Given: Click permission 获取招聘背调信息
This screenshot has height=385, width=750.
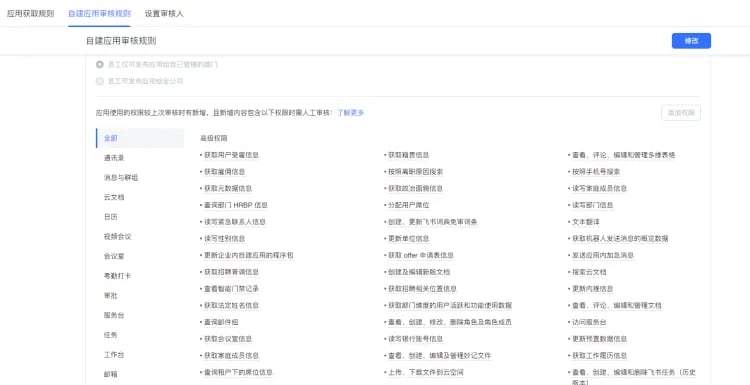Looking at the screenshot, I should (232, 272).
